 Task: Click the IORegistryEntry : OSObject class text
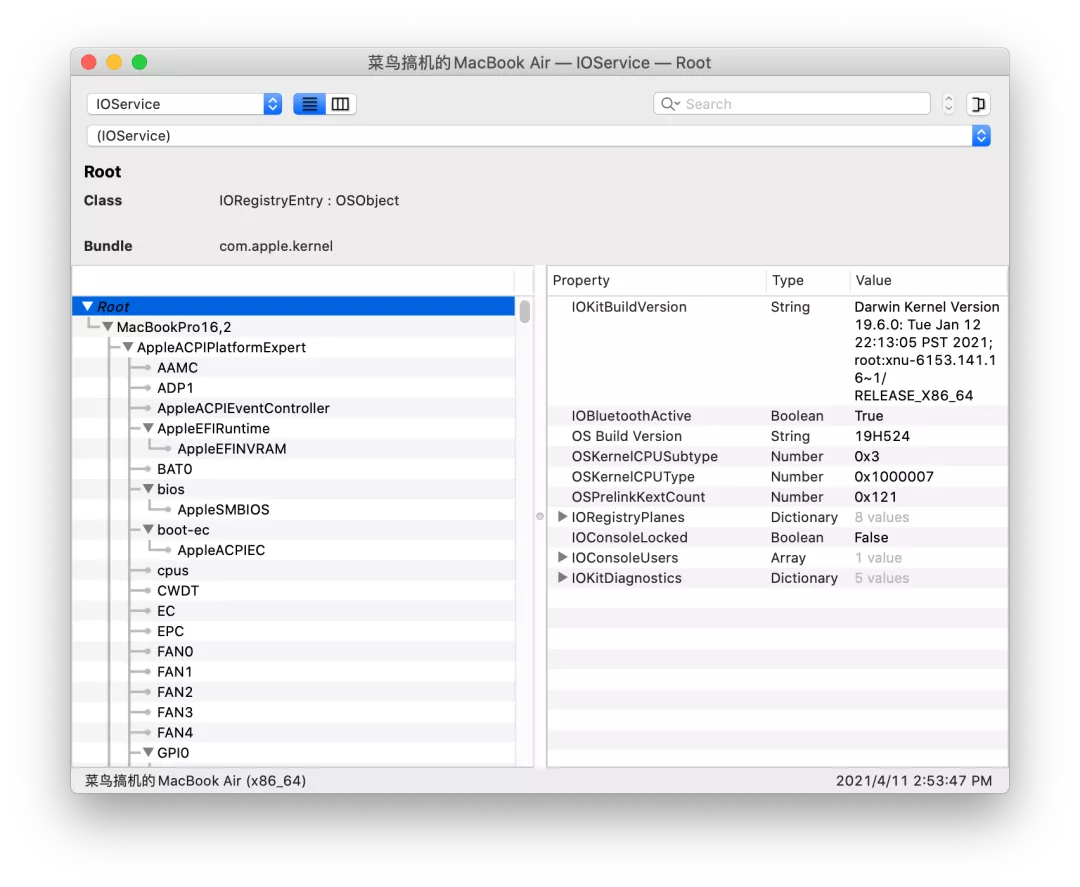[309, 200]
